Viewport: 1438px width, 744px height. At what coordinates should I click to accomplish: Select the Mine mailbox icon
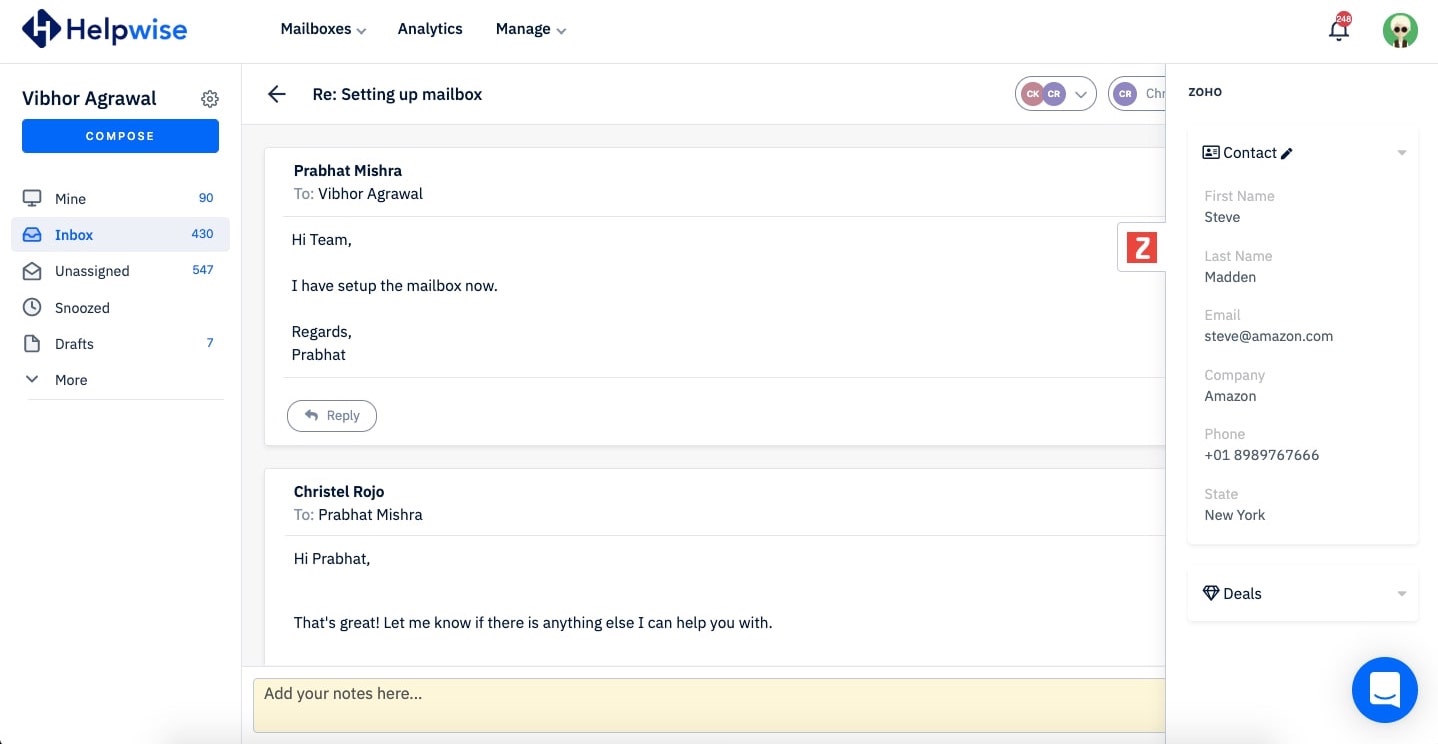(x=33, y=198)
